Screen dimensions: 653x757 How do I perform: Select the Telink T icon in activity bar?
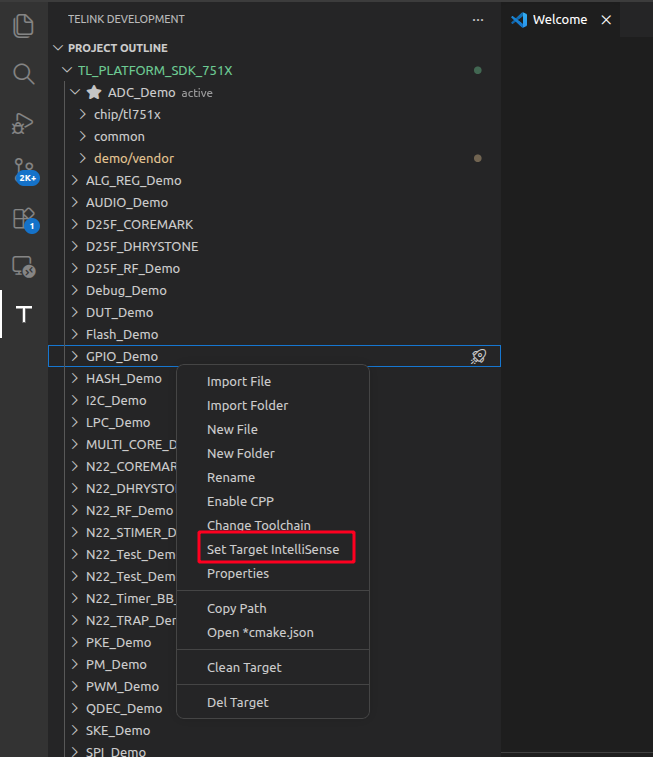(x=24, y=314)
